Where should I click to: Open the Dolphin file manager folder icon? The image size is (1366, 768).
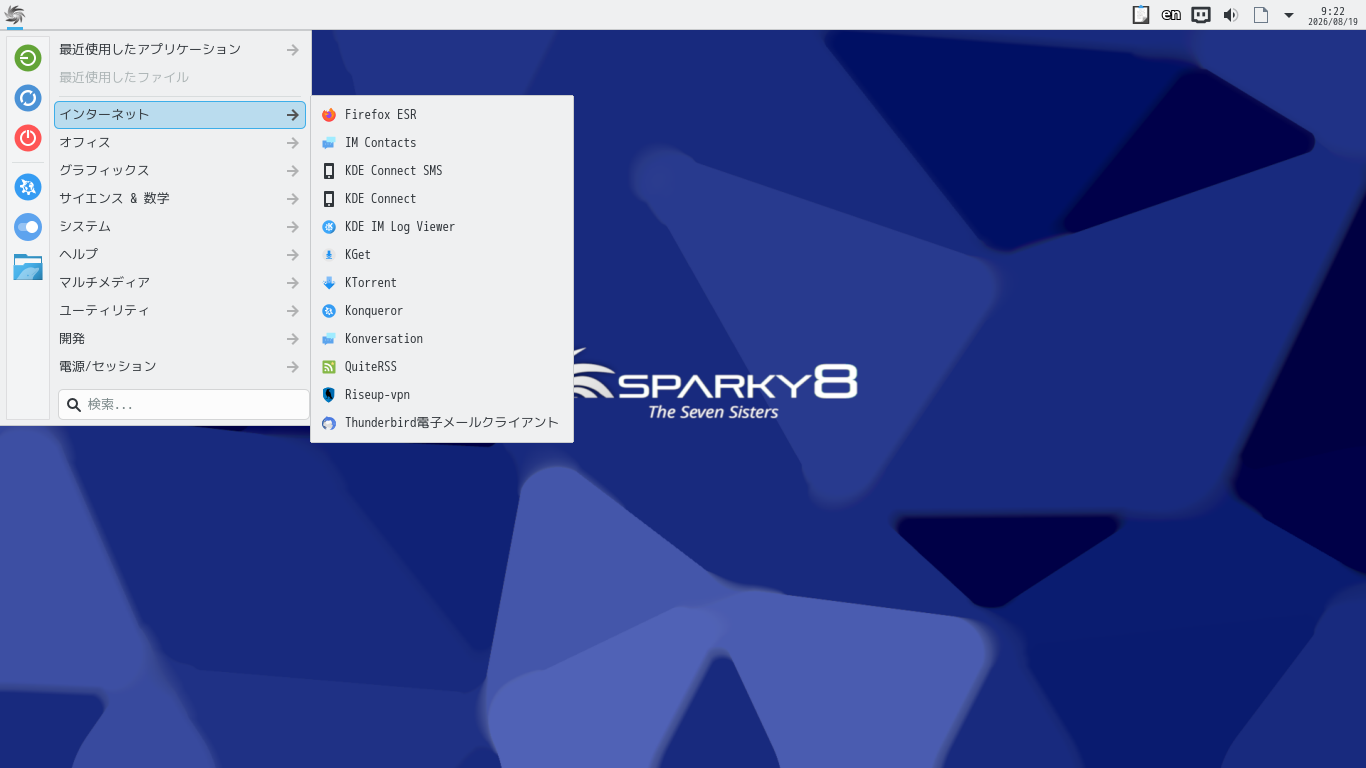coord(28,267)
